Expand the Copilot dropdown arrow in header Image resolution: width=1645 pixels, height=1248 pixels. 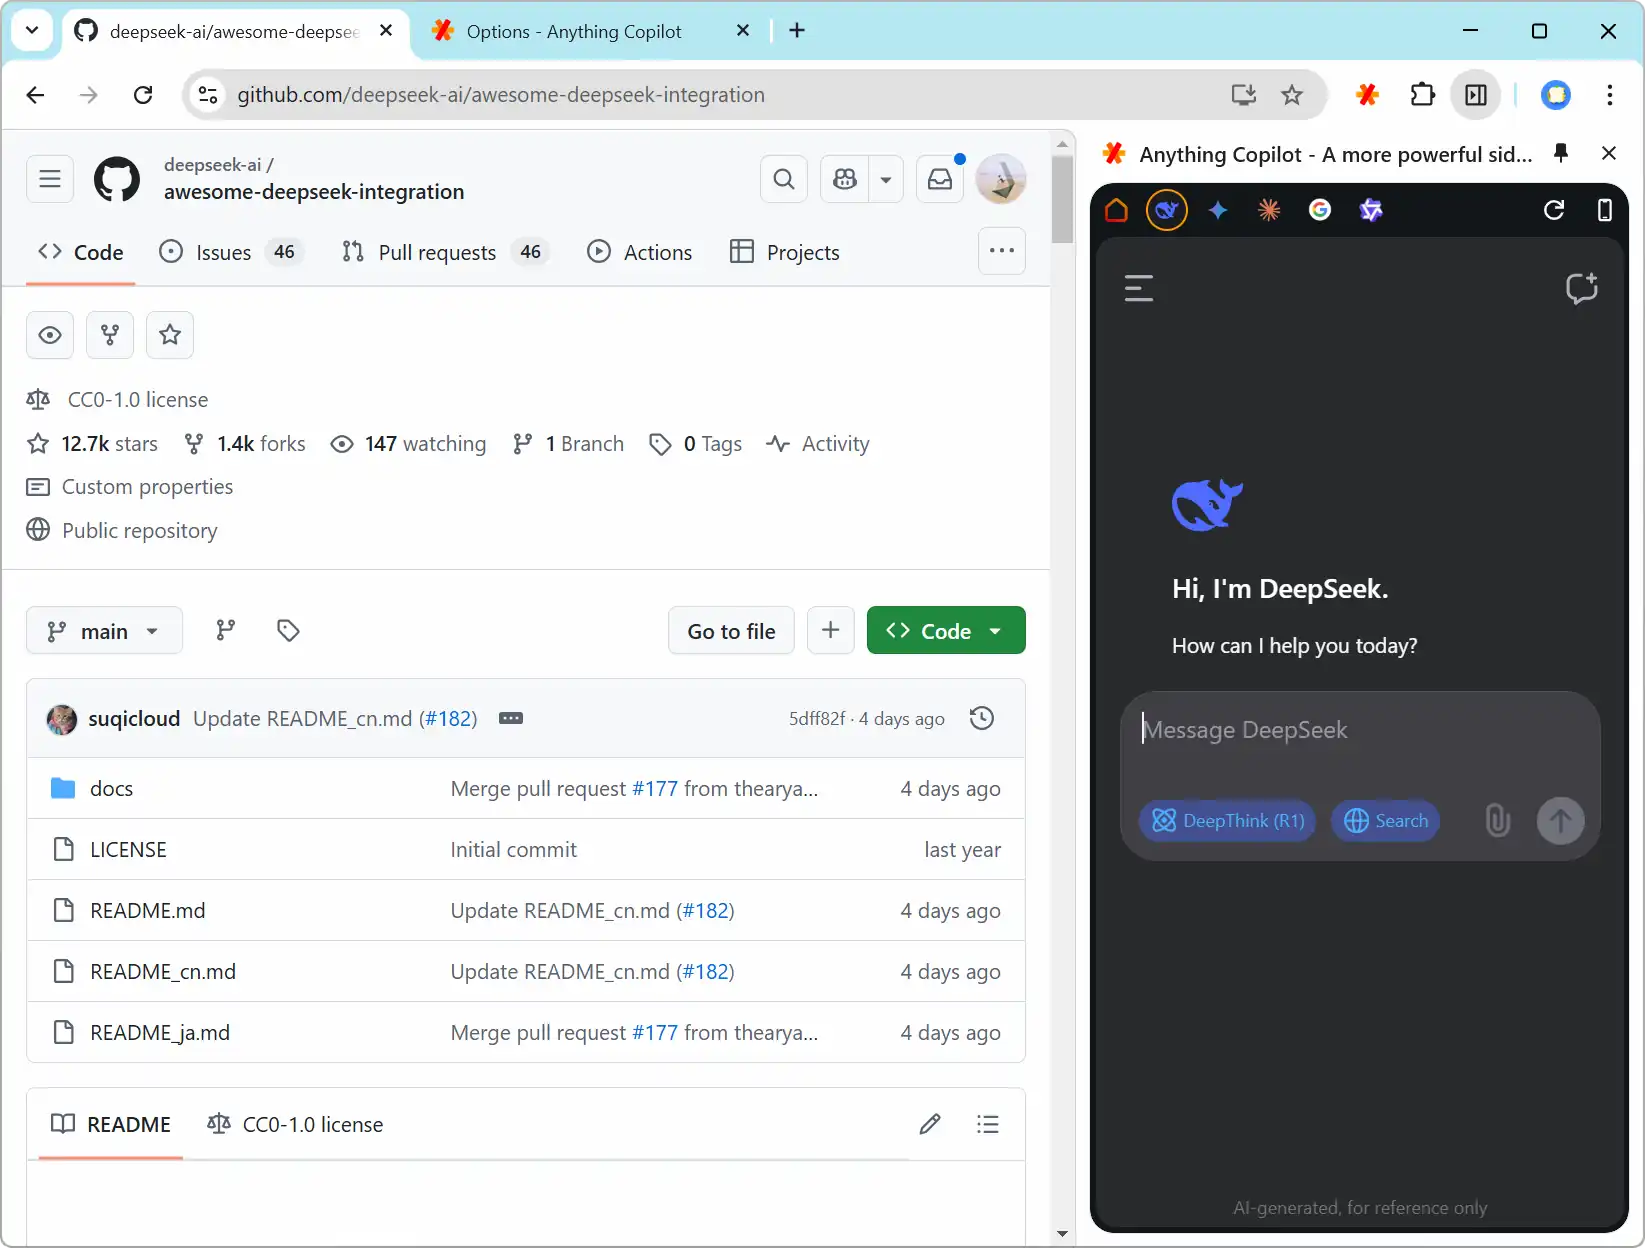click(886, 180)
